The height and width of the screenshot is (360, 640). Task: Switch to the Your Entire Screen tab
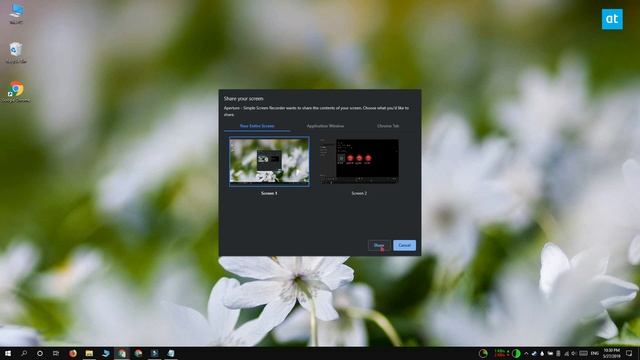(257, 126)
